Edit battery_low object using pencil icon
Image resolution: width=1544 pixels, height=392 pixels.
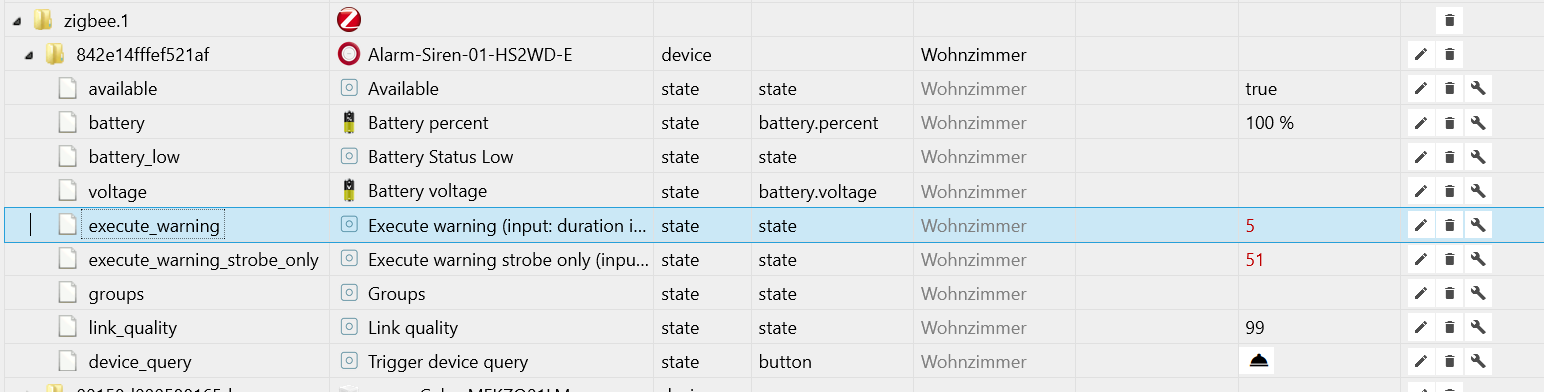(1420, 157)
